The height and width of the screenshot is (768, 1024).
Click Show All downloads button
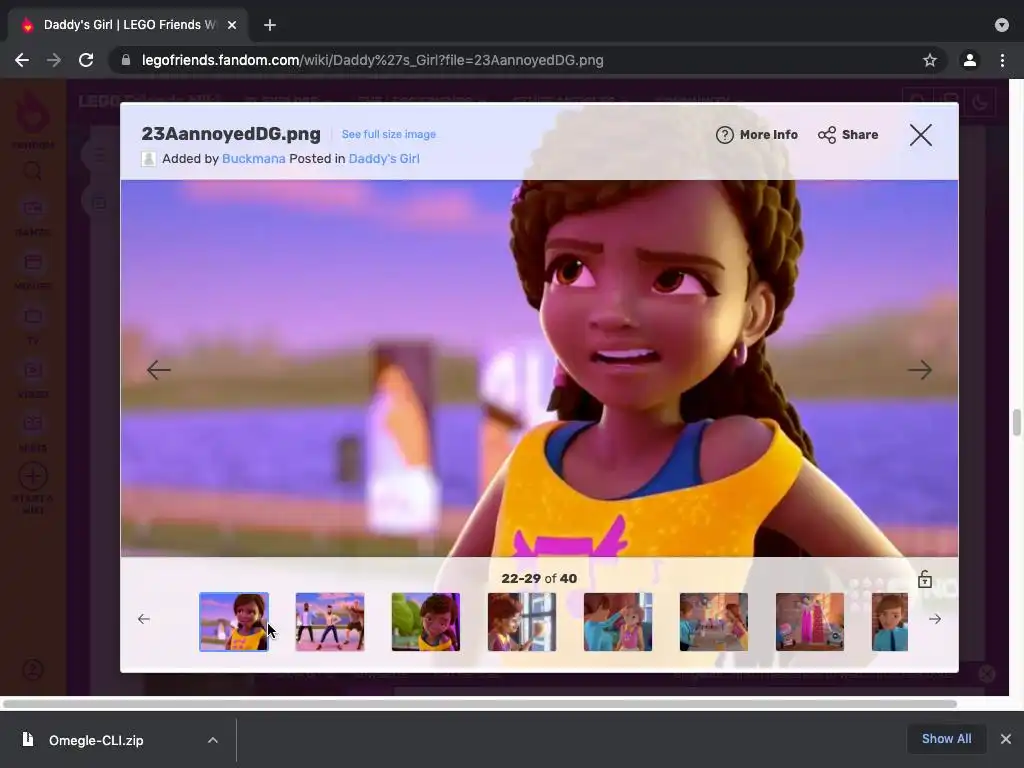946,739
